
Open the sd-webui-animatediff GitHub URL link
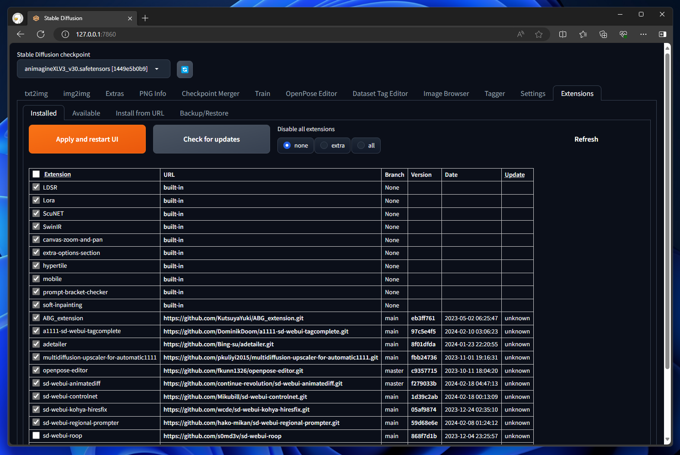tap(253, 383)
